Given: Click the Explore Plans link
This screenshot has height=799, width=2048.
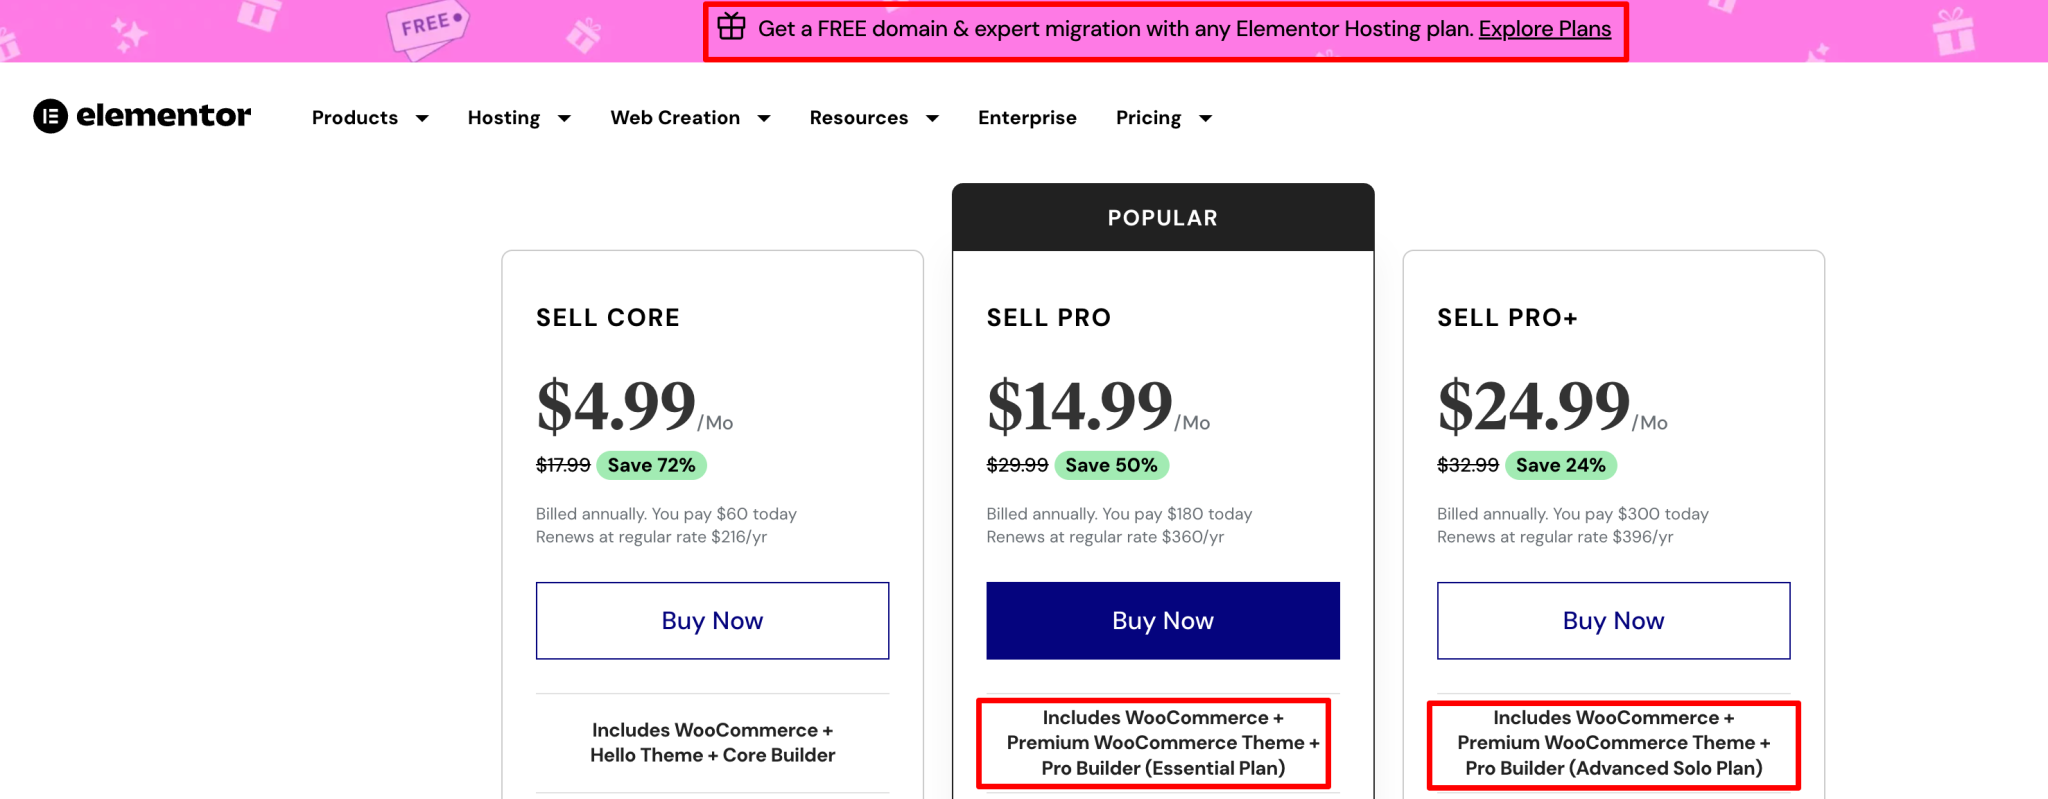Looking at the screenshot, I should coord(1544,29).
